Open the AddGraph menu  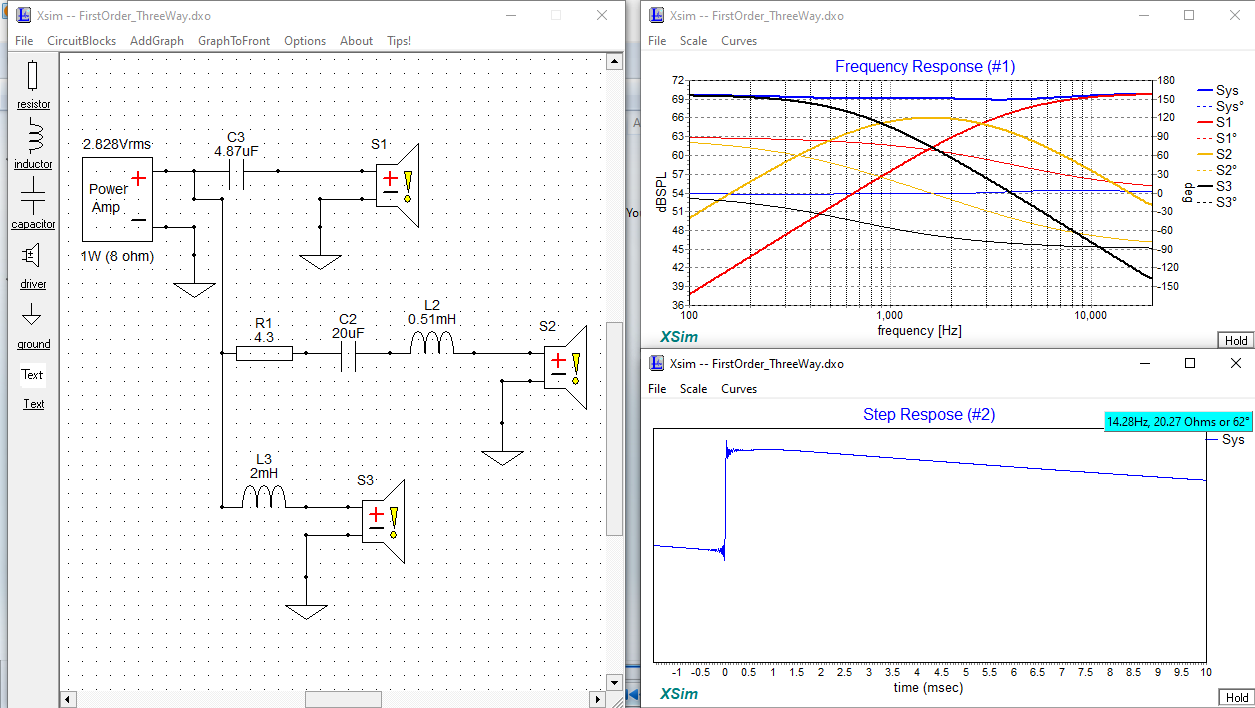pyautogui.click(x=157, y=41)
